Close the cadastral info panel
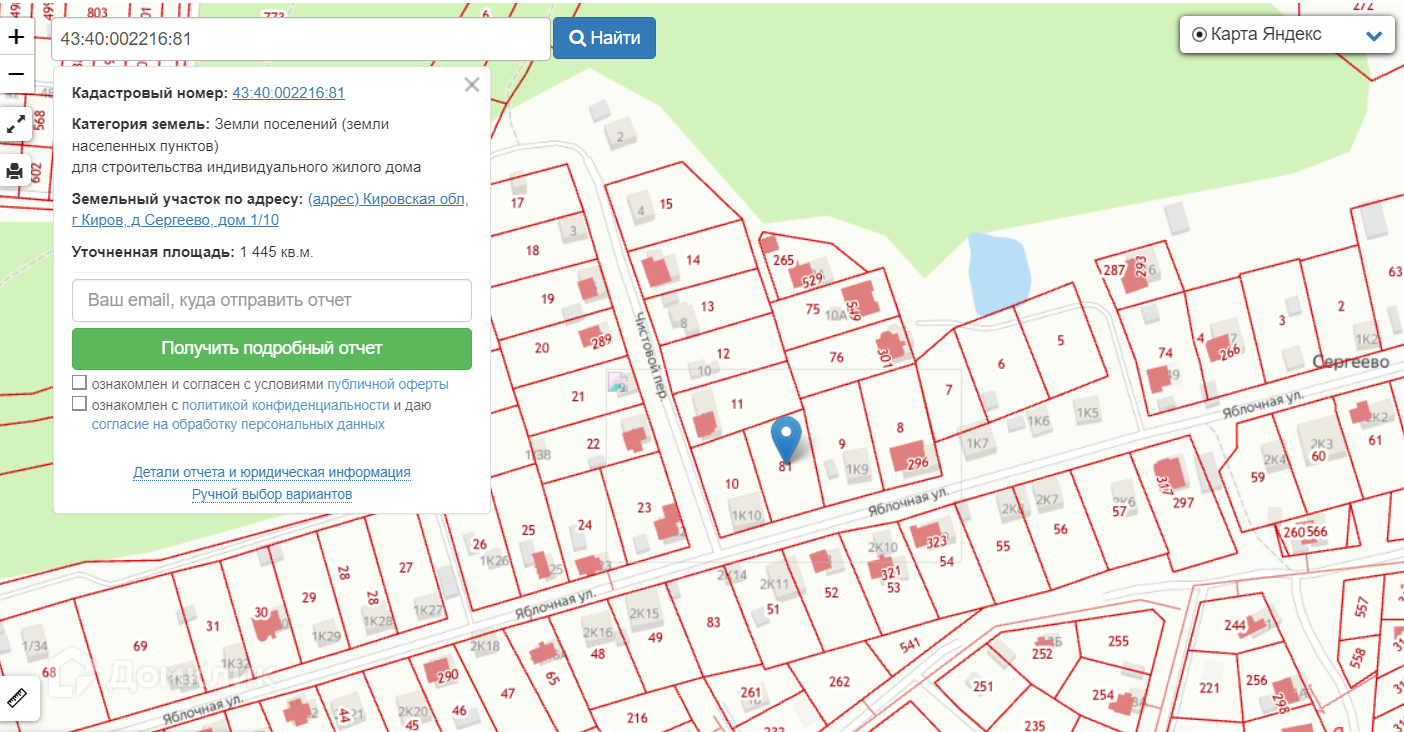This screenshot has height=732, width=1404. [x=472, y=85]
